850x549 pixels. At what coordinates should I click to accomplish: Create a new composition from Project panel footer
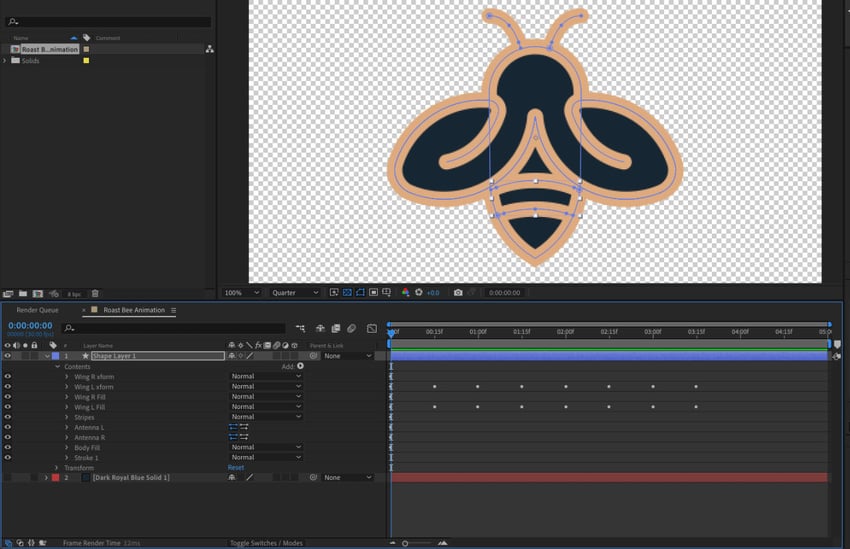[37, 294]
